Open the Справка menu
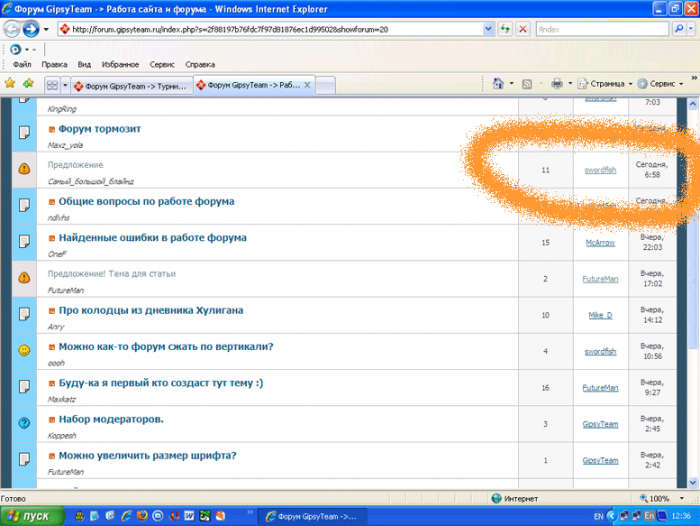 click(x=200, y=65)
